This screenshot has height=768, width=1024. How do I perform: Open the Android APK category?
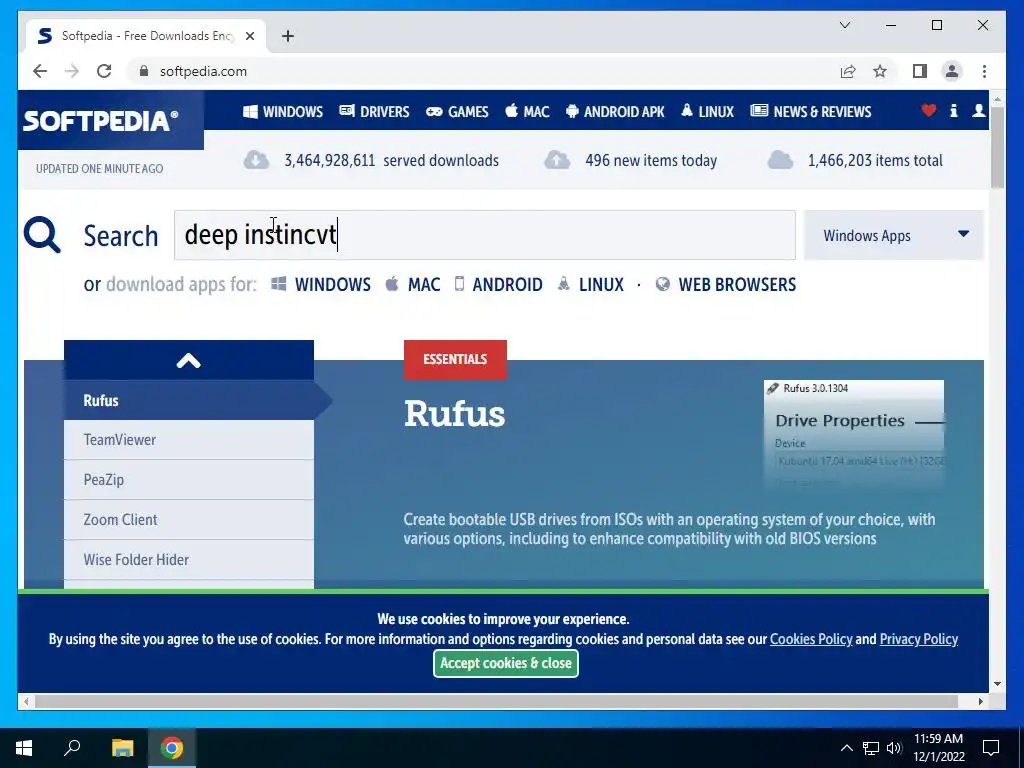(615, 112)
